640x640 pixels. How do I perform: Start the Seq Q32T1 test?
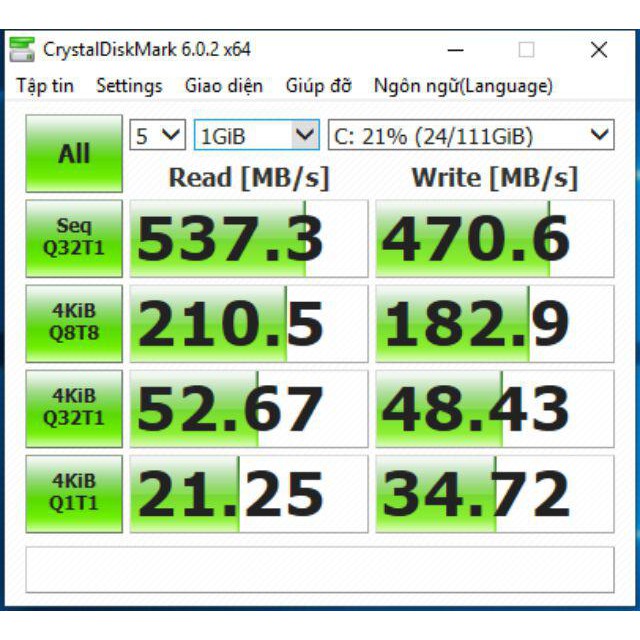click(x=75, y=238)
